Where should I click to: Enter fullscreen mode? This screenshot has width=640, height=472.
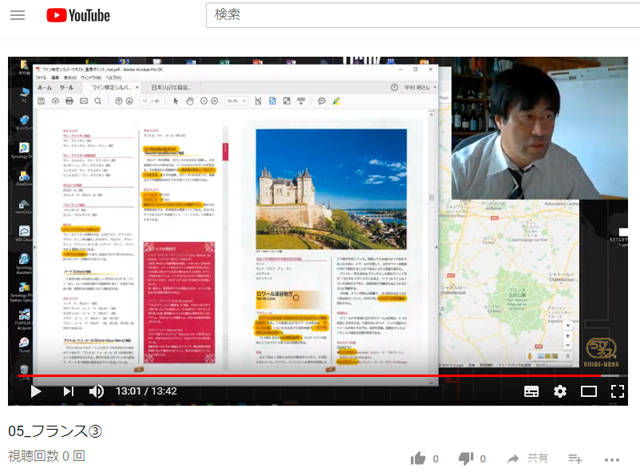[x=618, y=391]
